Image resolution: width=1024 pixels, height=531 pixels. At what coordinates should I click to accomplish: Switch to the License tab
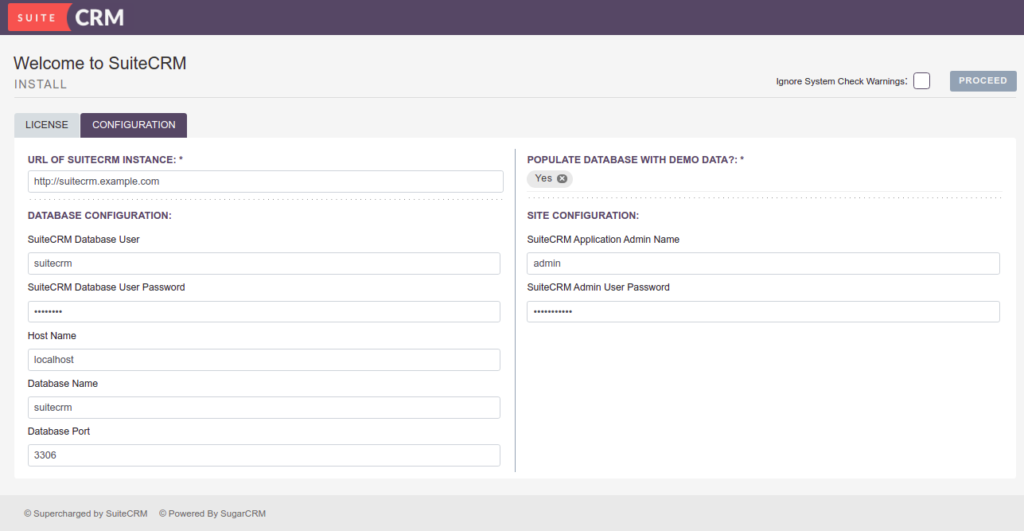(x=46, y=125)
